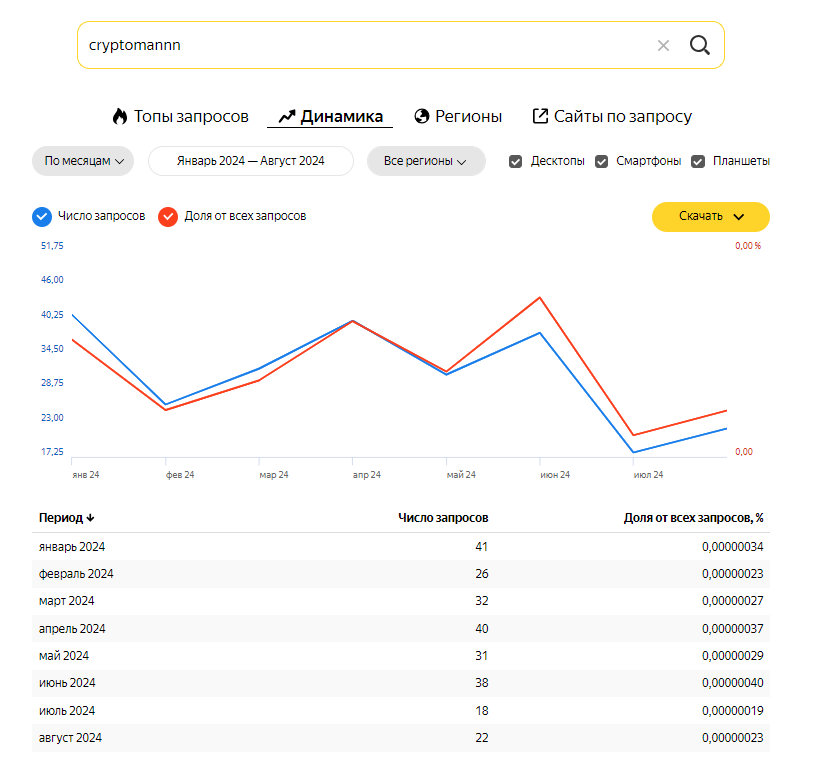Uncheck the Планшеты checkbox
The width and height of the screenshot is (822, 770).
pyautogui.click(x=699, y=161)
